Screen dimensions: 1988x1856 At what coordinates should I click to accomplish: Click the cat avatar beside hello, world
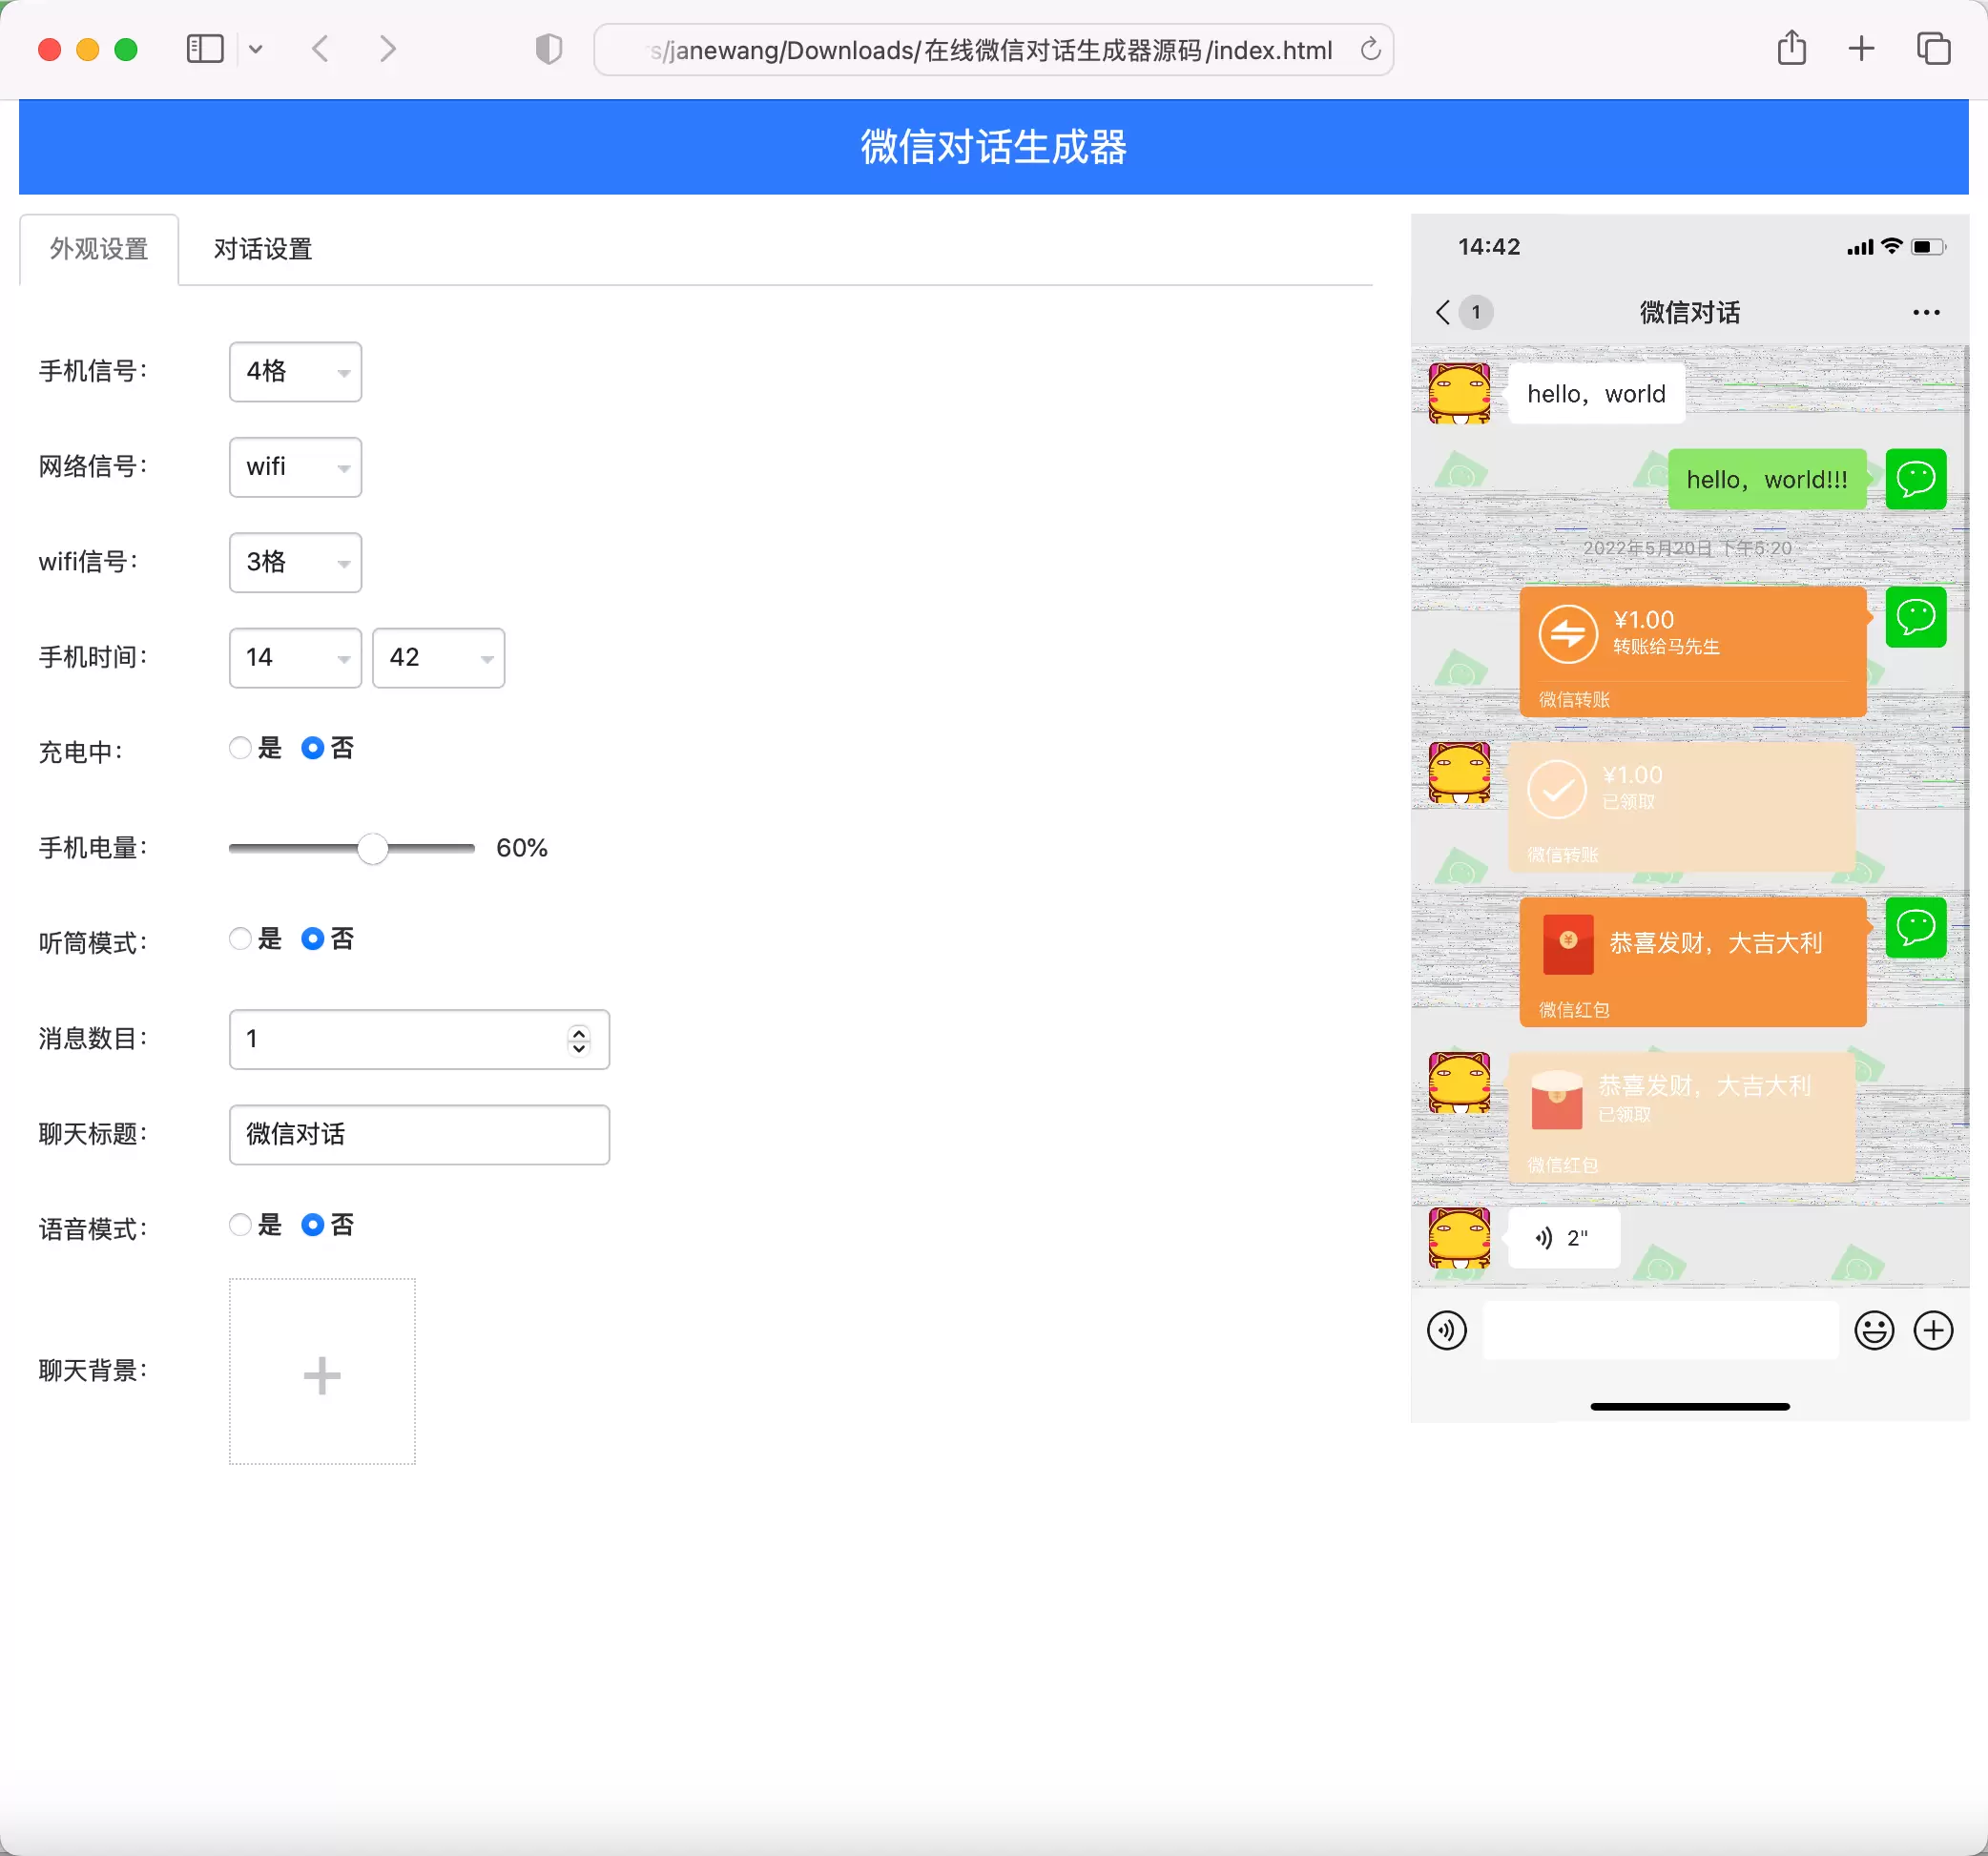(x=1459, y=394)
